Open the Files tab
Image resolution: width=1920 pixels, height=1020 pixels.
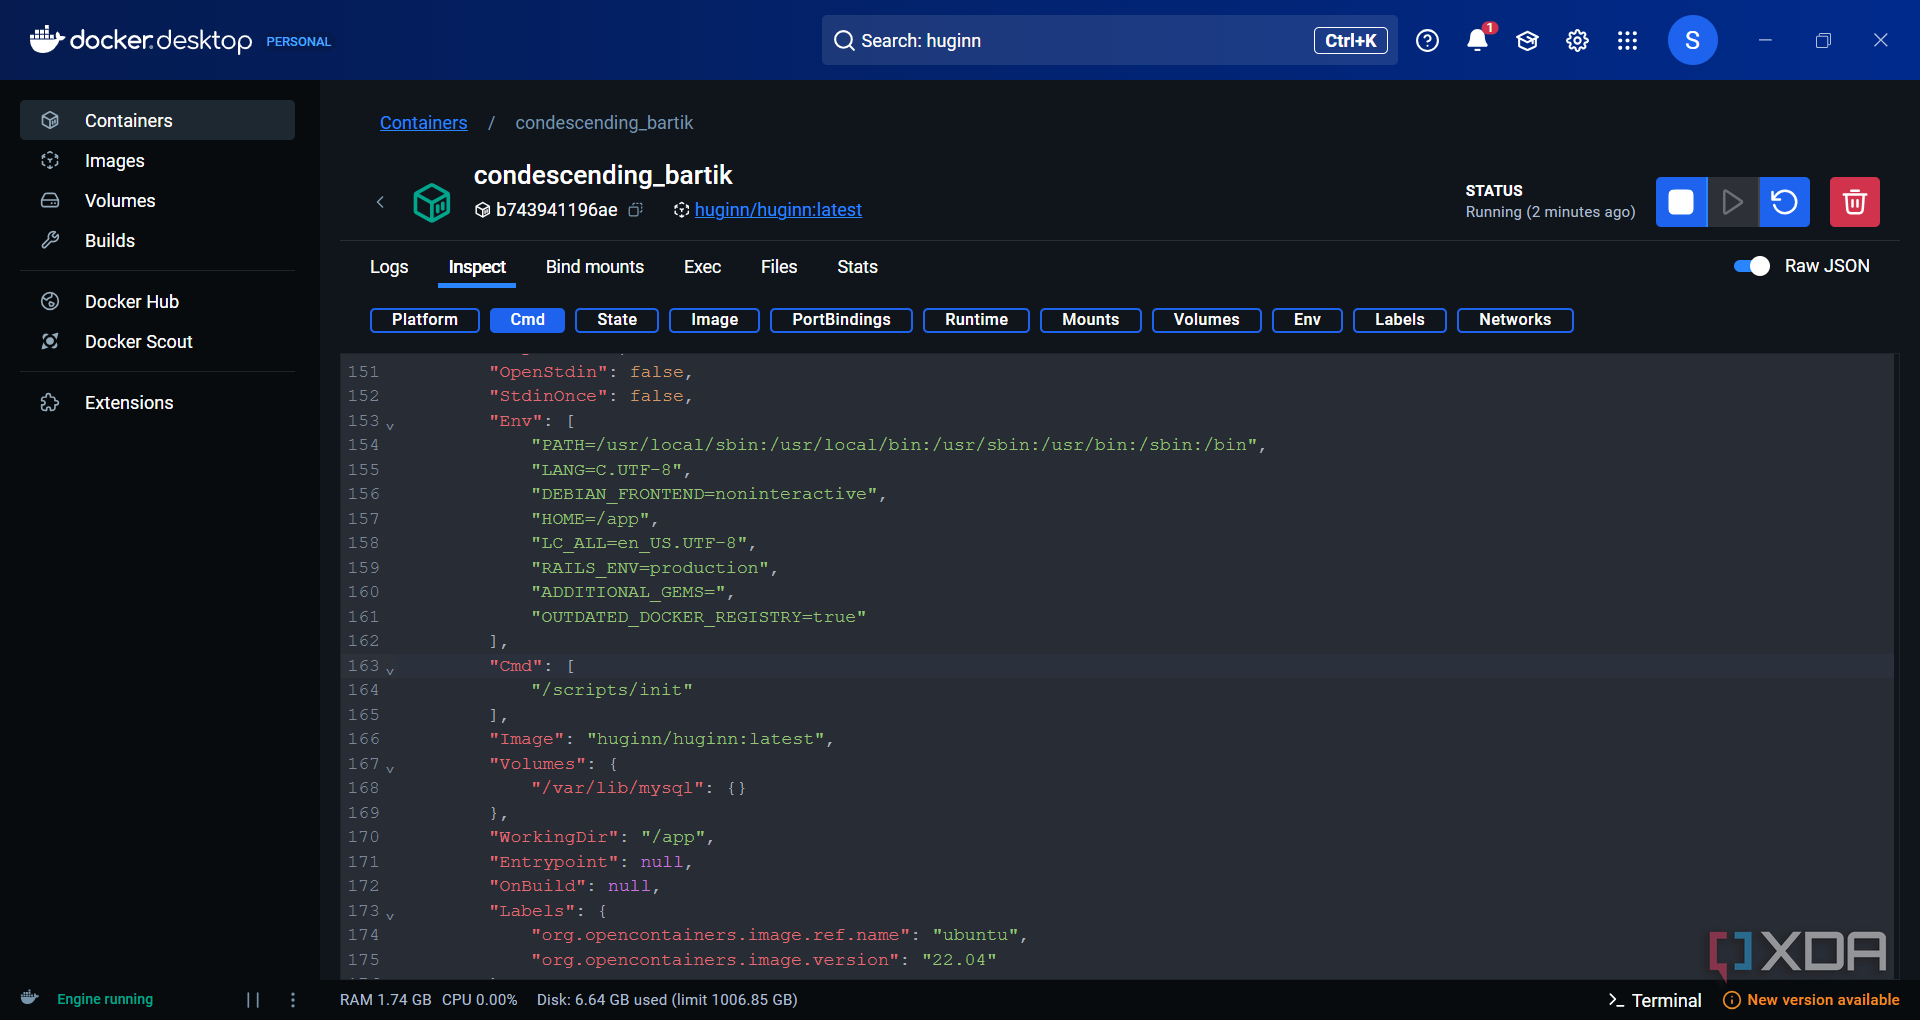[779, 267]
